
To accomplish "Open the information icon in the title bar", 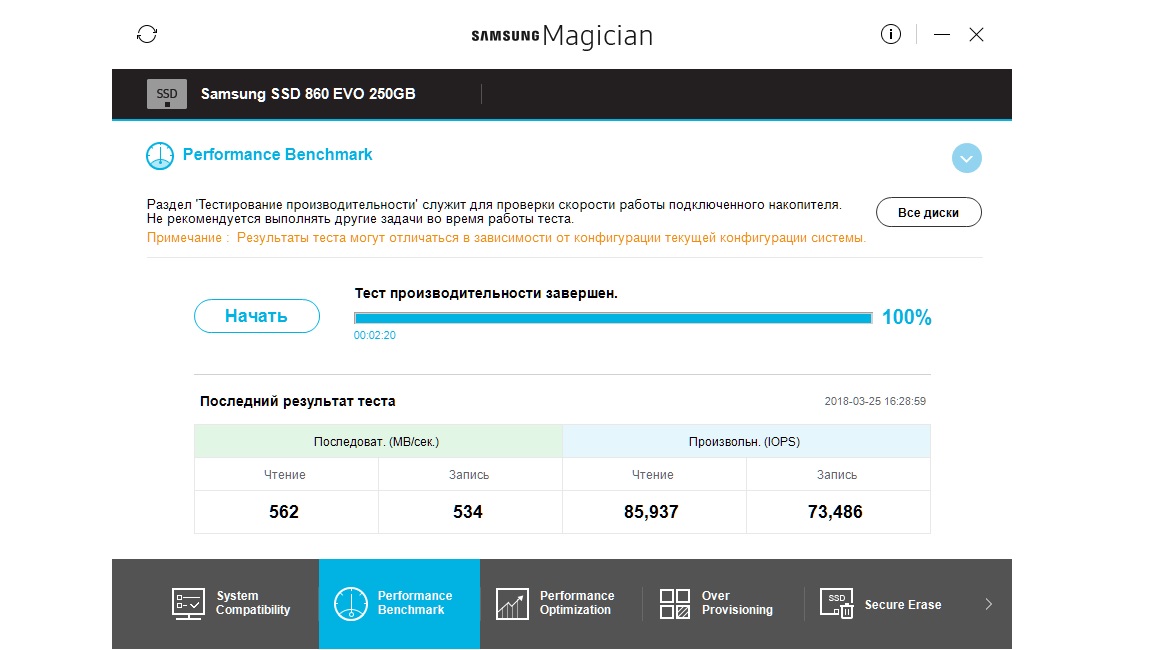I will pos(891,34).
